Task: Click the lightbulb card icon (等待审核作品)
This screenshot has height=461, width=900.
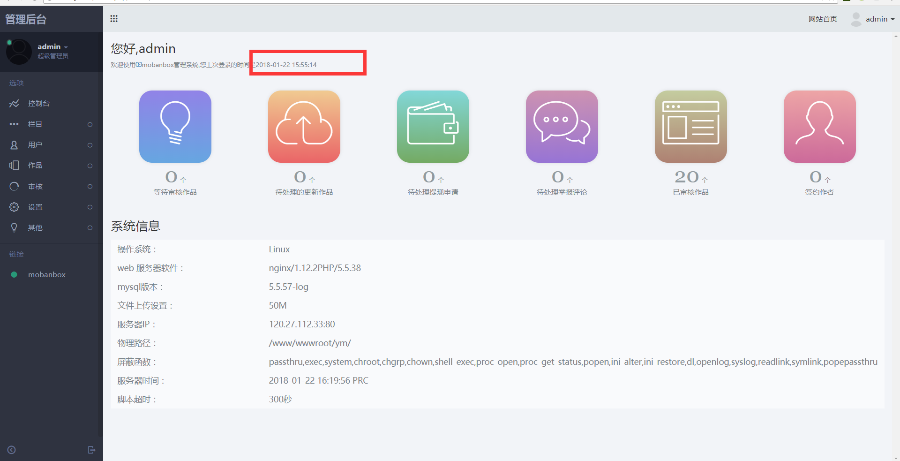Action: 175,127
